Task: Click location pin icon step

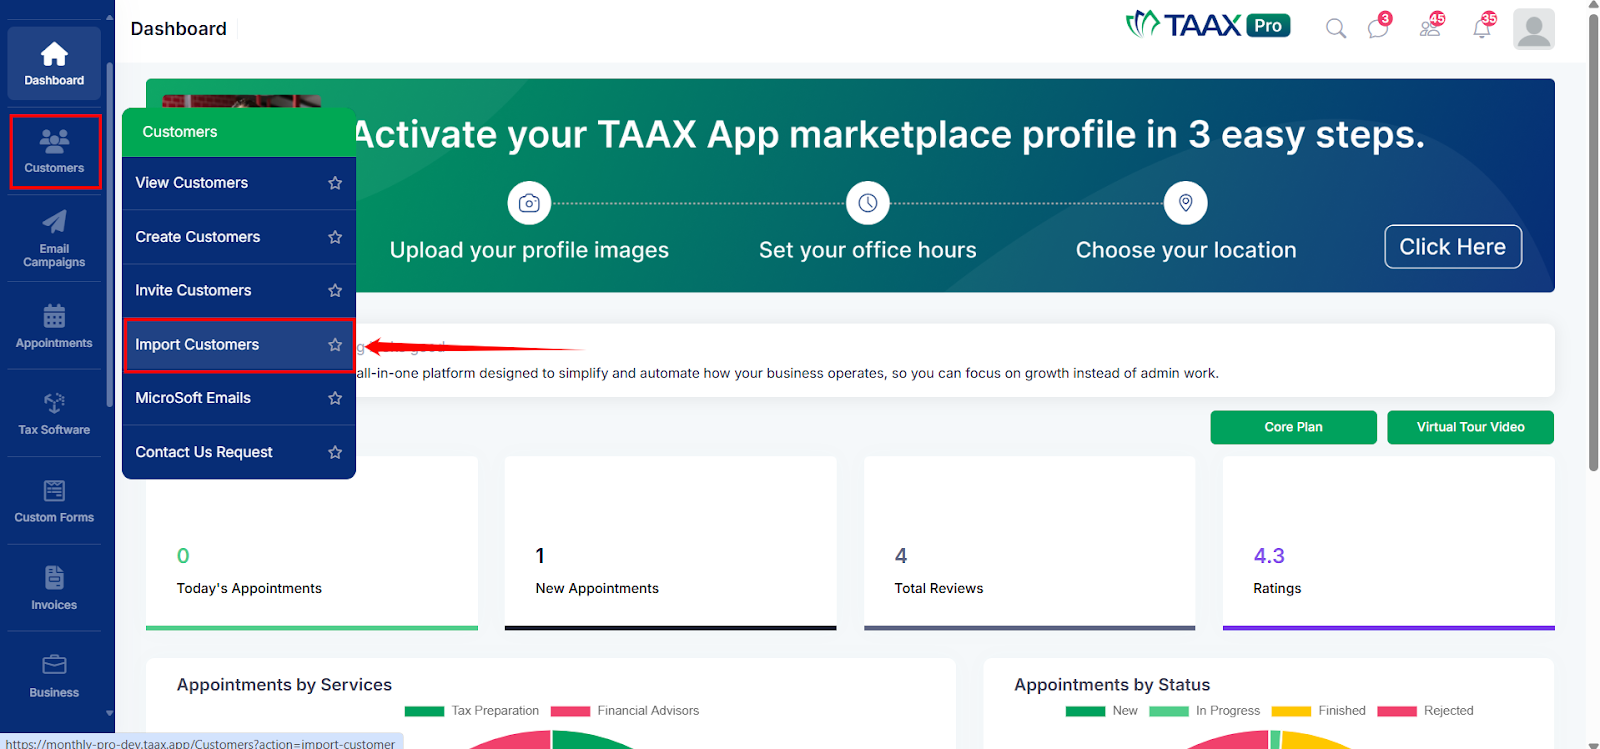Action: click(1185, 203)
